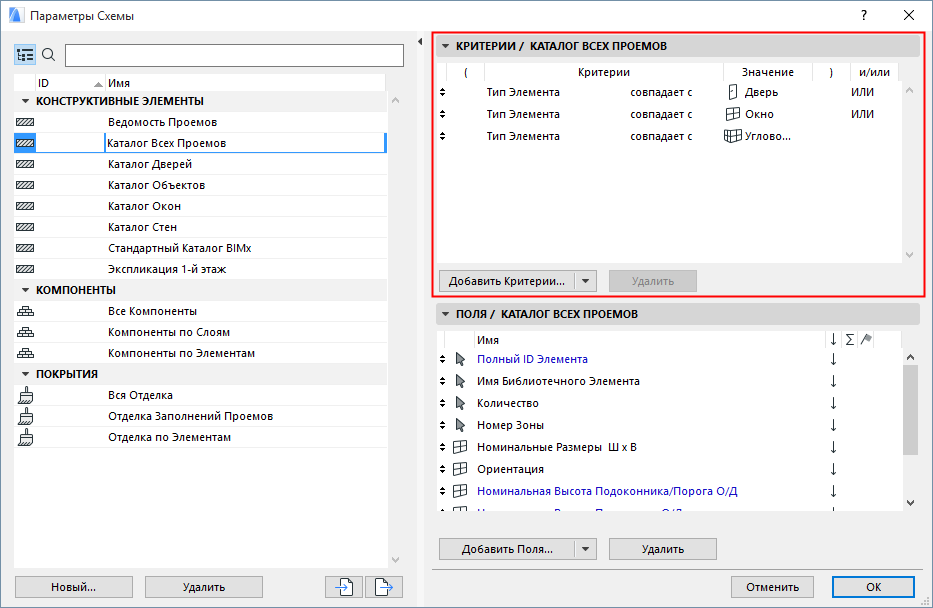Click the Добавить Критерии... button
Viewport: 933px width, 608px height.
click(507, 281)
